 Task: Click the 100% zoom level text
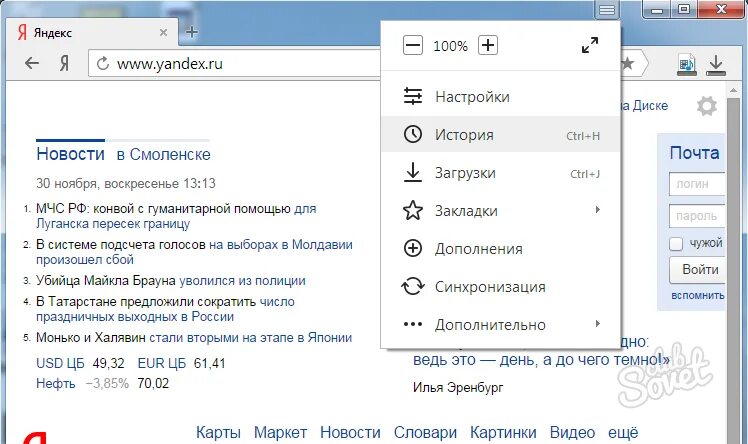tap(450, 46)
